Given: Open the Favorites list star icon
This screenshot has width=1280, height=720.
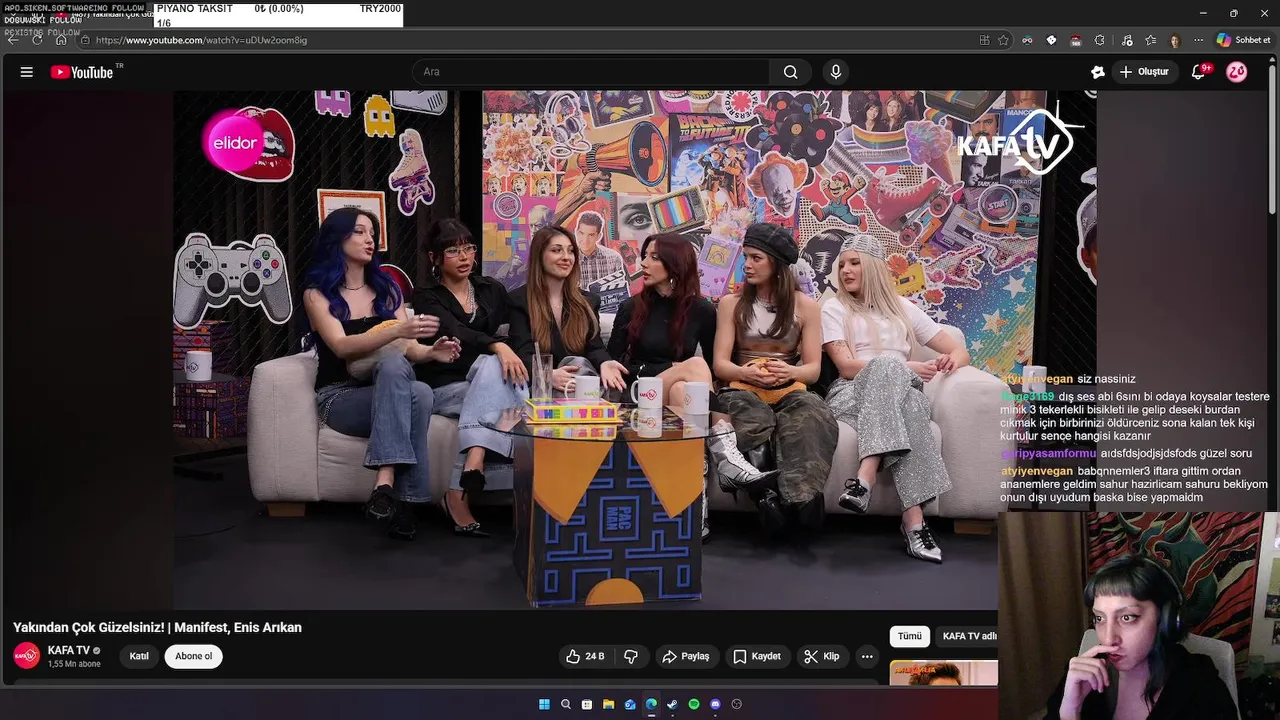Looking at the screenshot, I should tap(1151, 40).
